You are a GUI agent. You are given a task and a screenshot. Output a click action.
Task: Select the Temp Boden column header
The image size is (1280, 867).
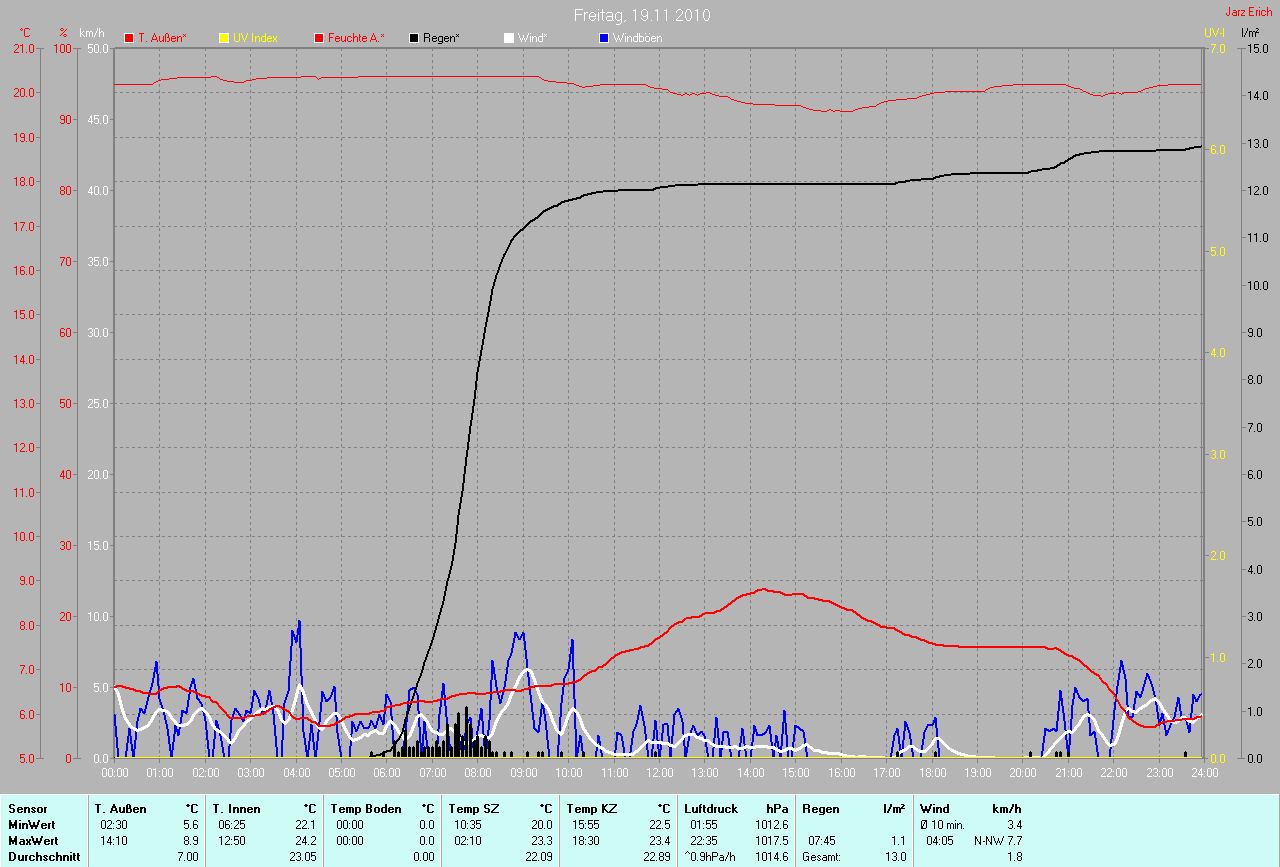[366, 808]
